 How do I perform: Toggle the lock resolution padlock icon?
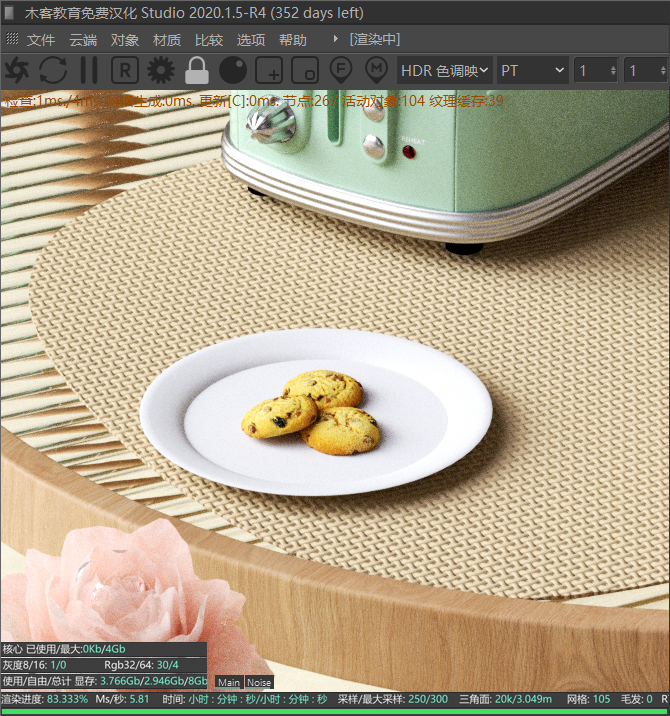point(197,70)
